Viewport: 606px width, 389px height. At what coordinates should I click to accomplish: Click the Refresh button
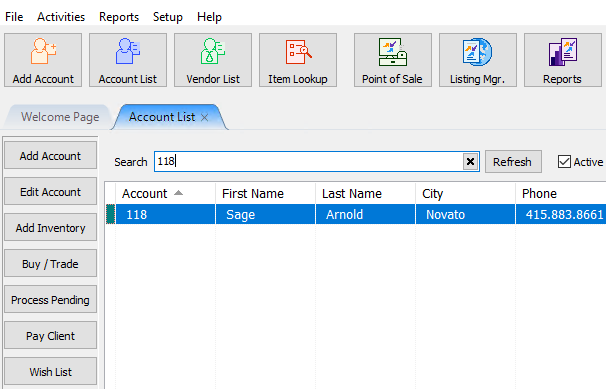click(x=513, y=161)
